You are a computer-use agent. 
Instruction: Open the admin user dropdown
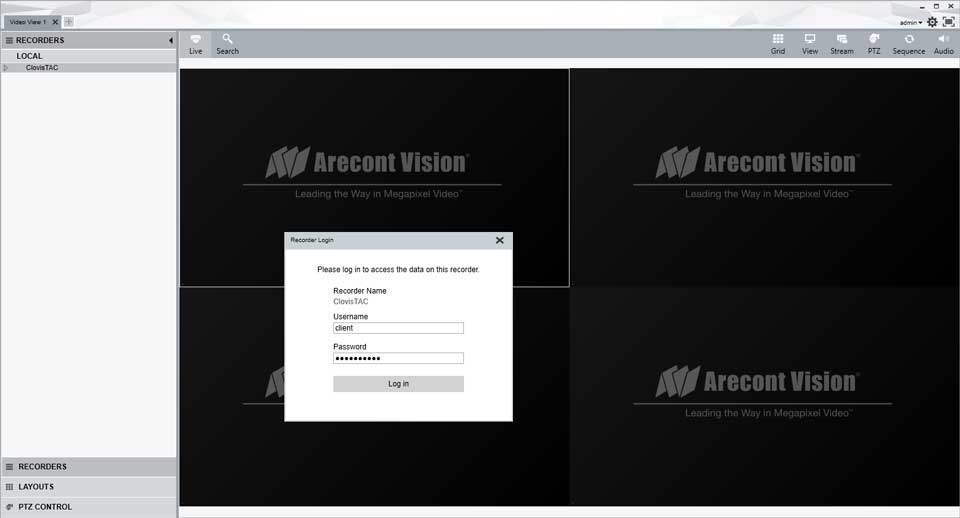[910, 22]
